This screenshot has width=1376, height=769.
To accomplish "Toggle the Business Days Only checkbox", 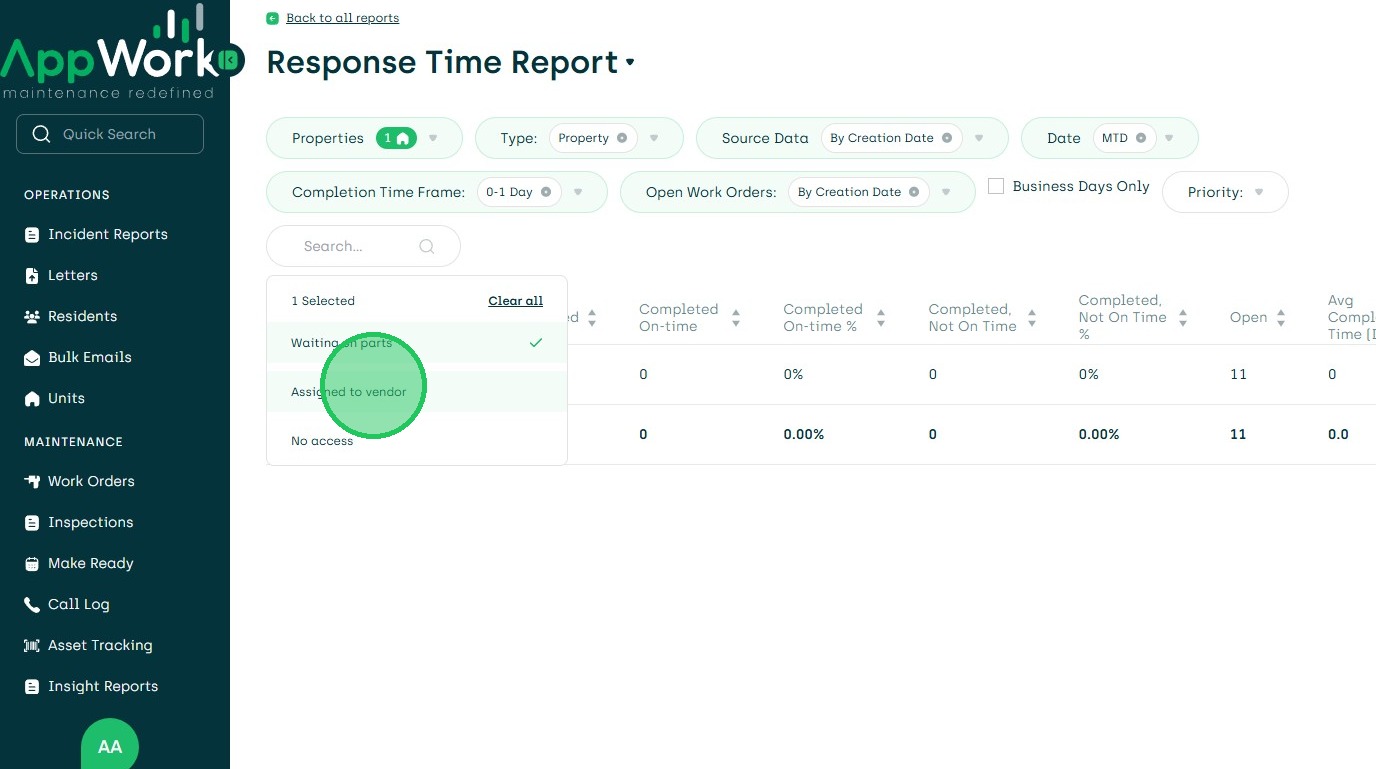I will pyautogui.click(x=996, y=186).
